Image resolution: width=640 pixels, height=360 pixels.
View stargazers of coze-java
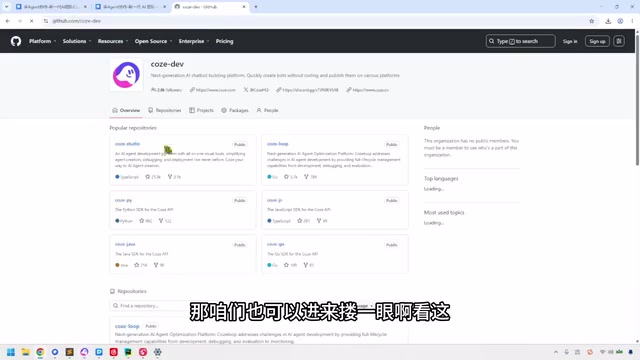point(141,265)
